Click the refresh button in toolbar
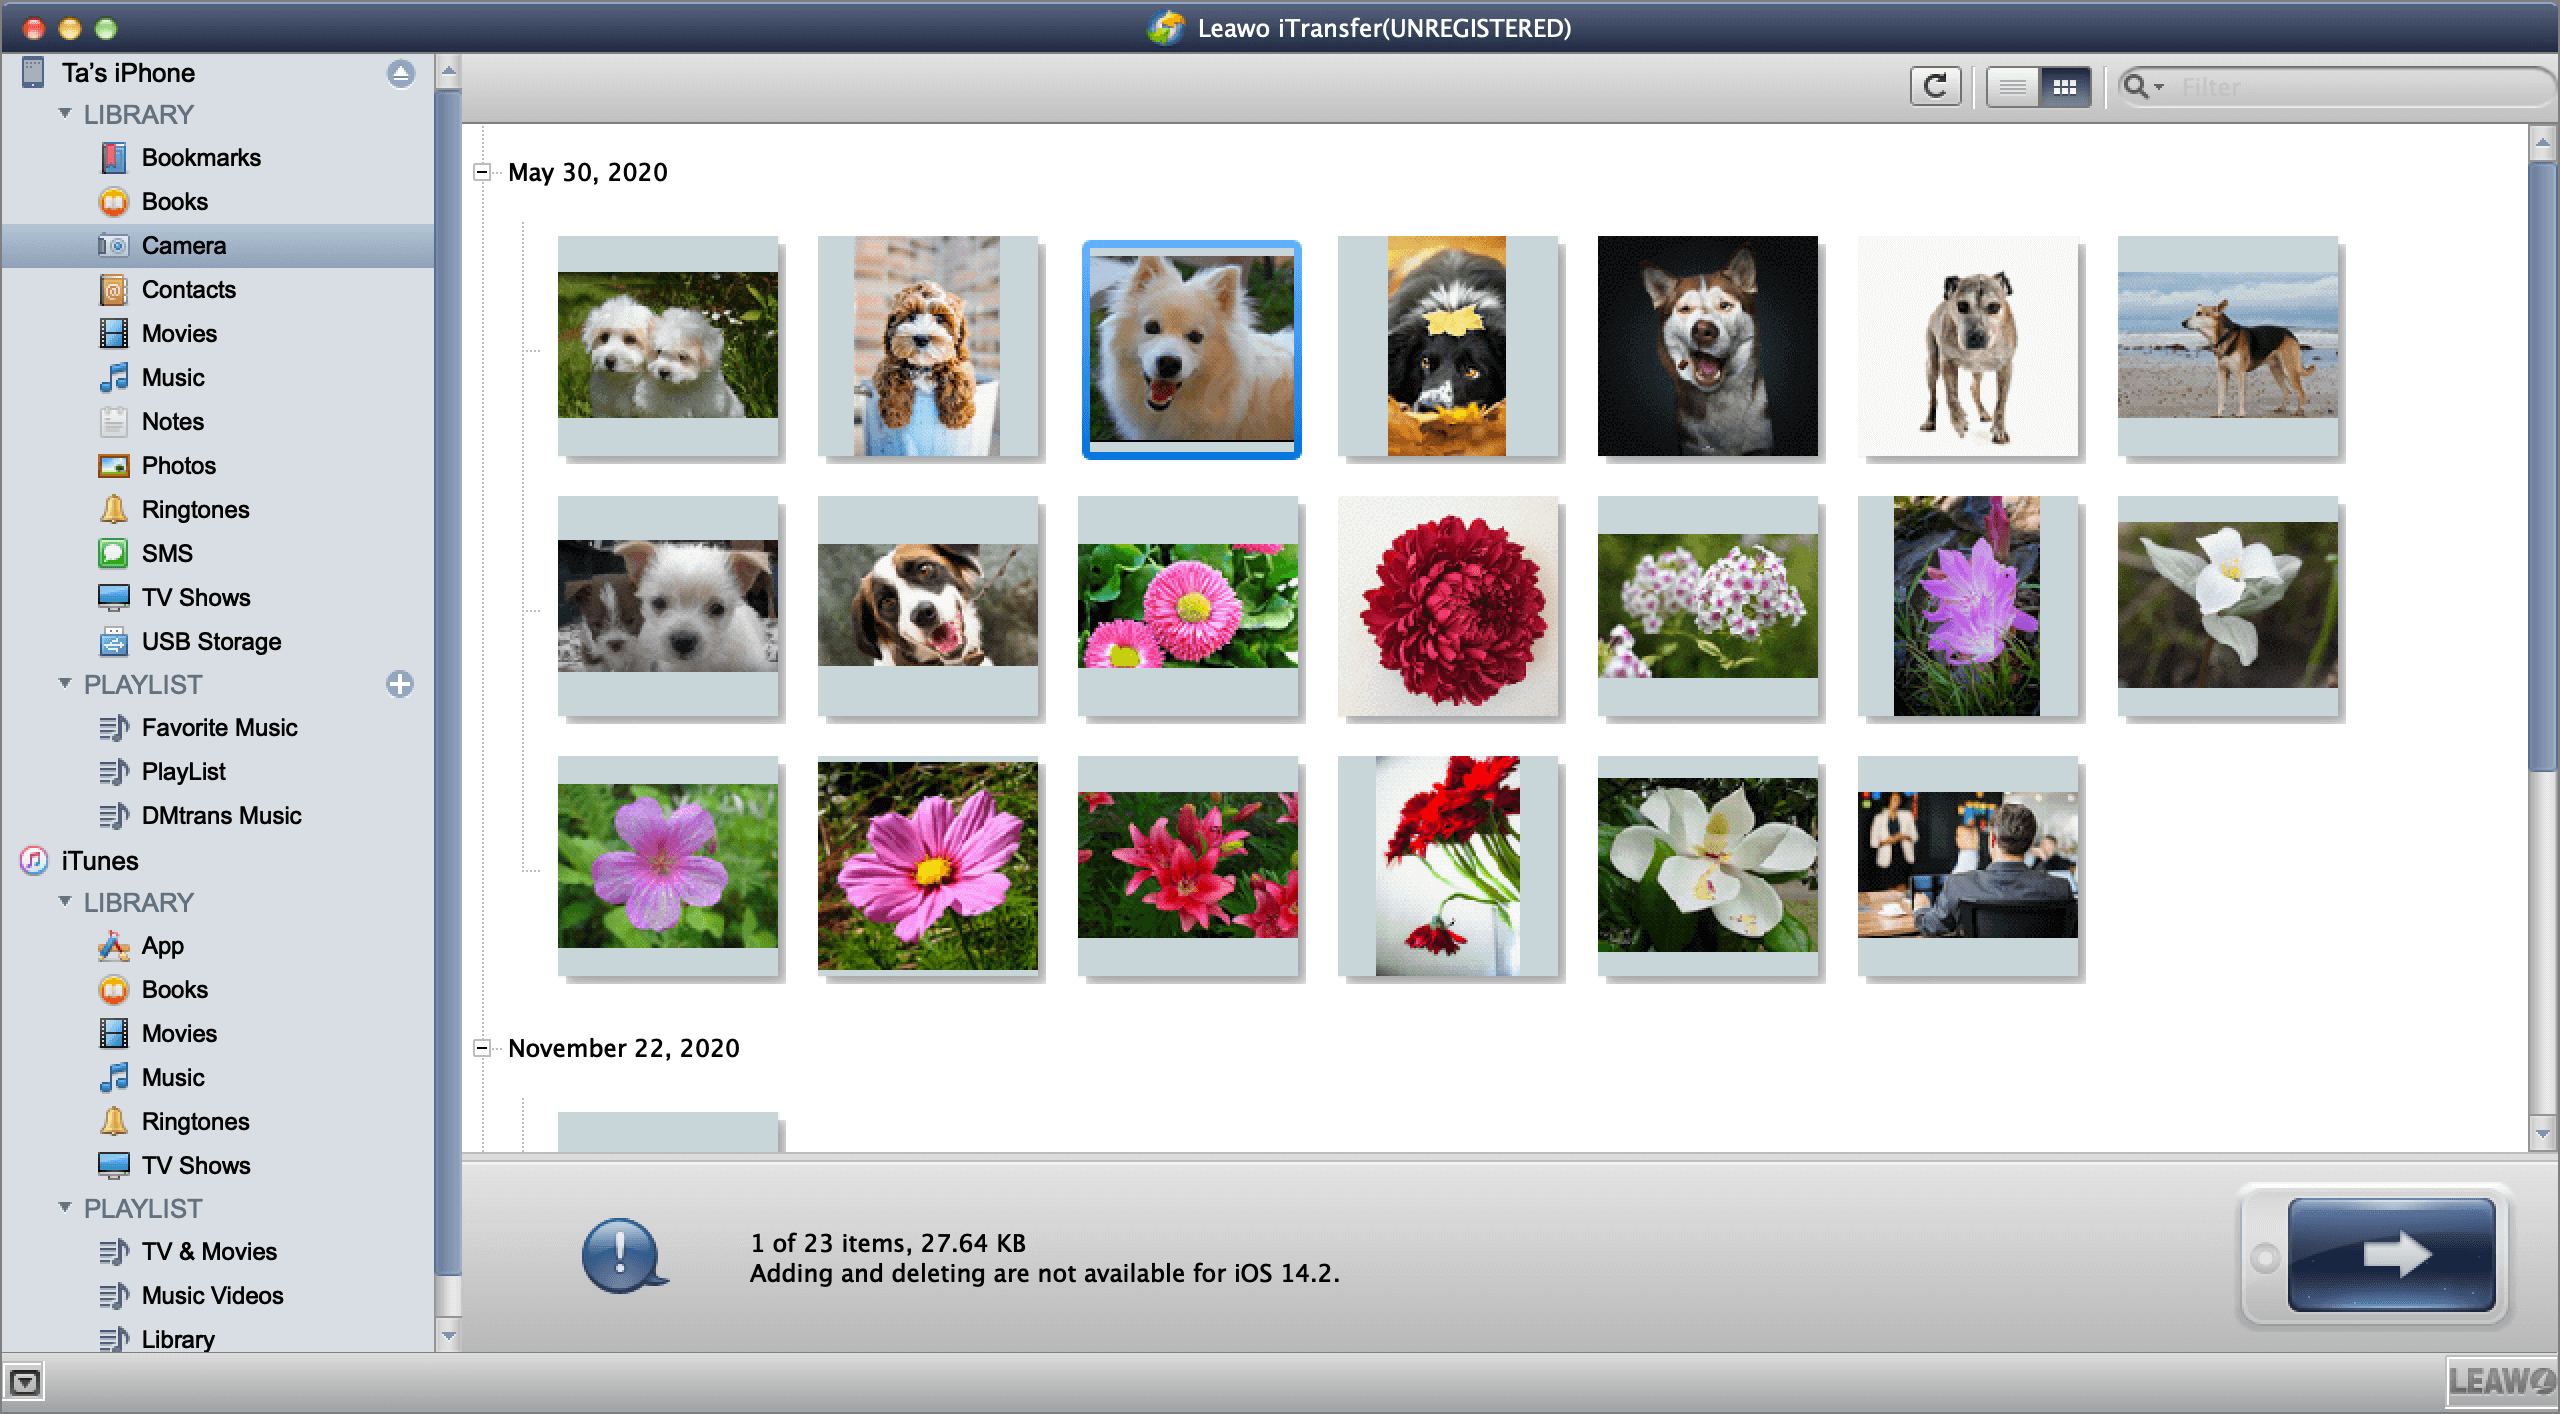The width and height of the screenshot is (2560, 1414). [1934, 87]
